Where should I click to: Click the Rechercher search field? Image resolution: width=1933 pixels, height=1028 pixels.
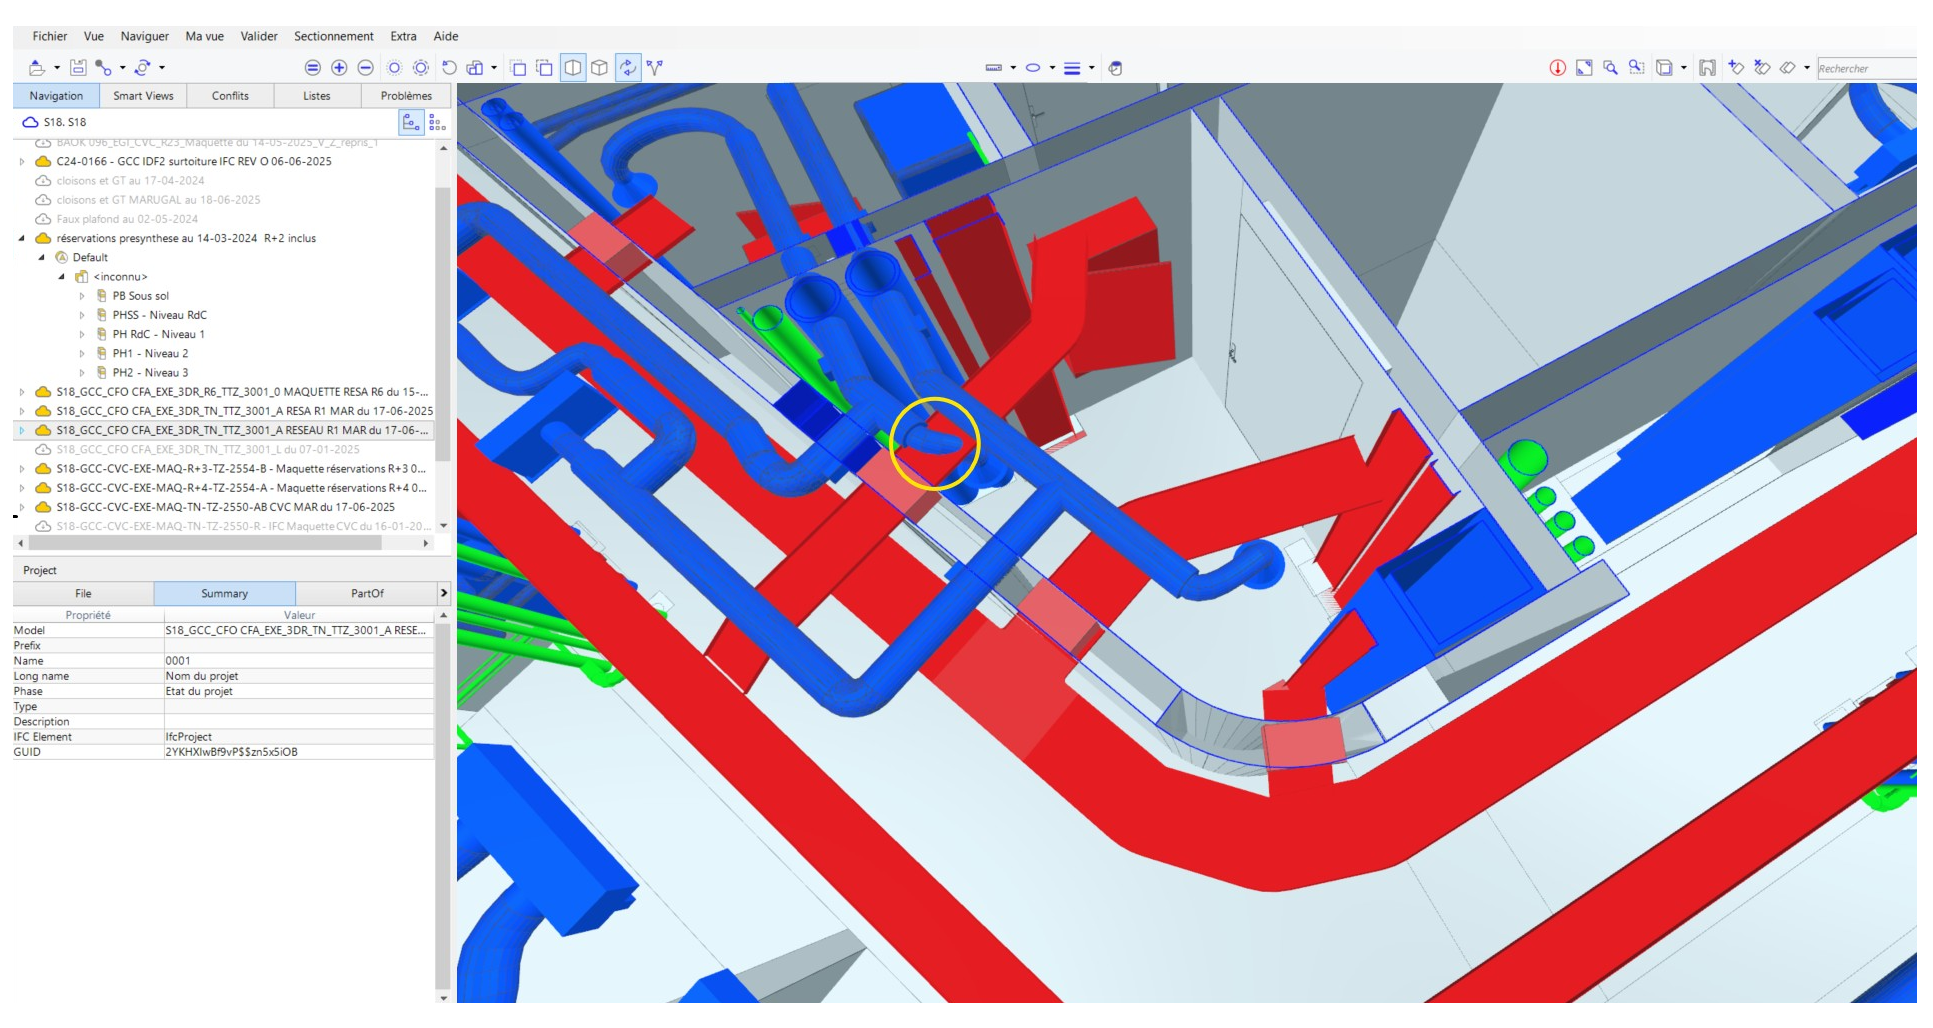pyautogui.click(x=1864, y=68)
